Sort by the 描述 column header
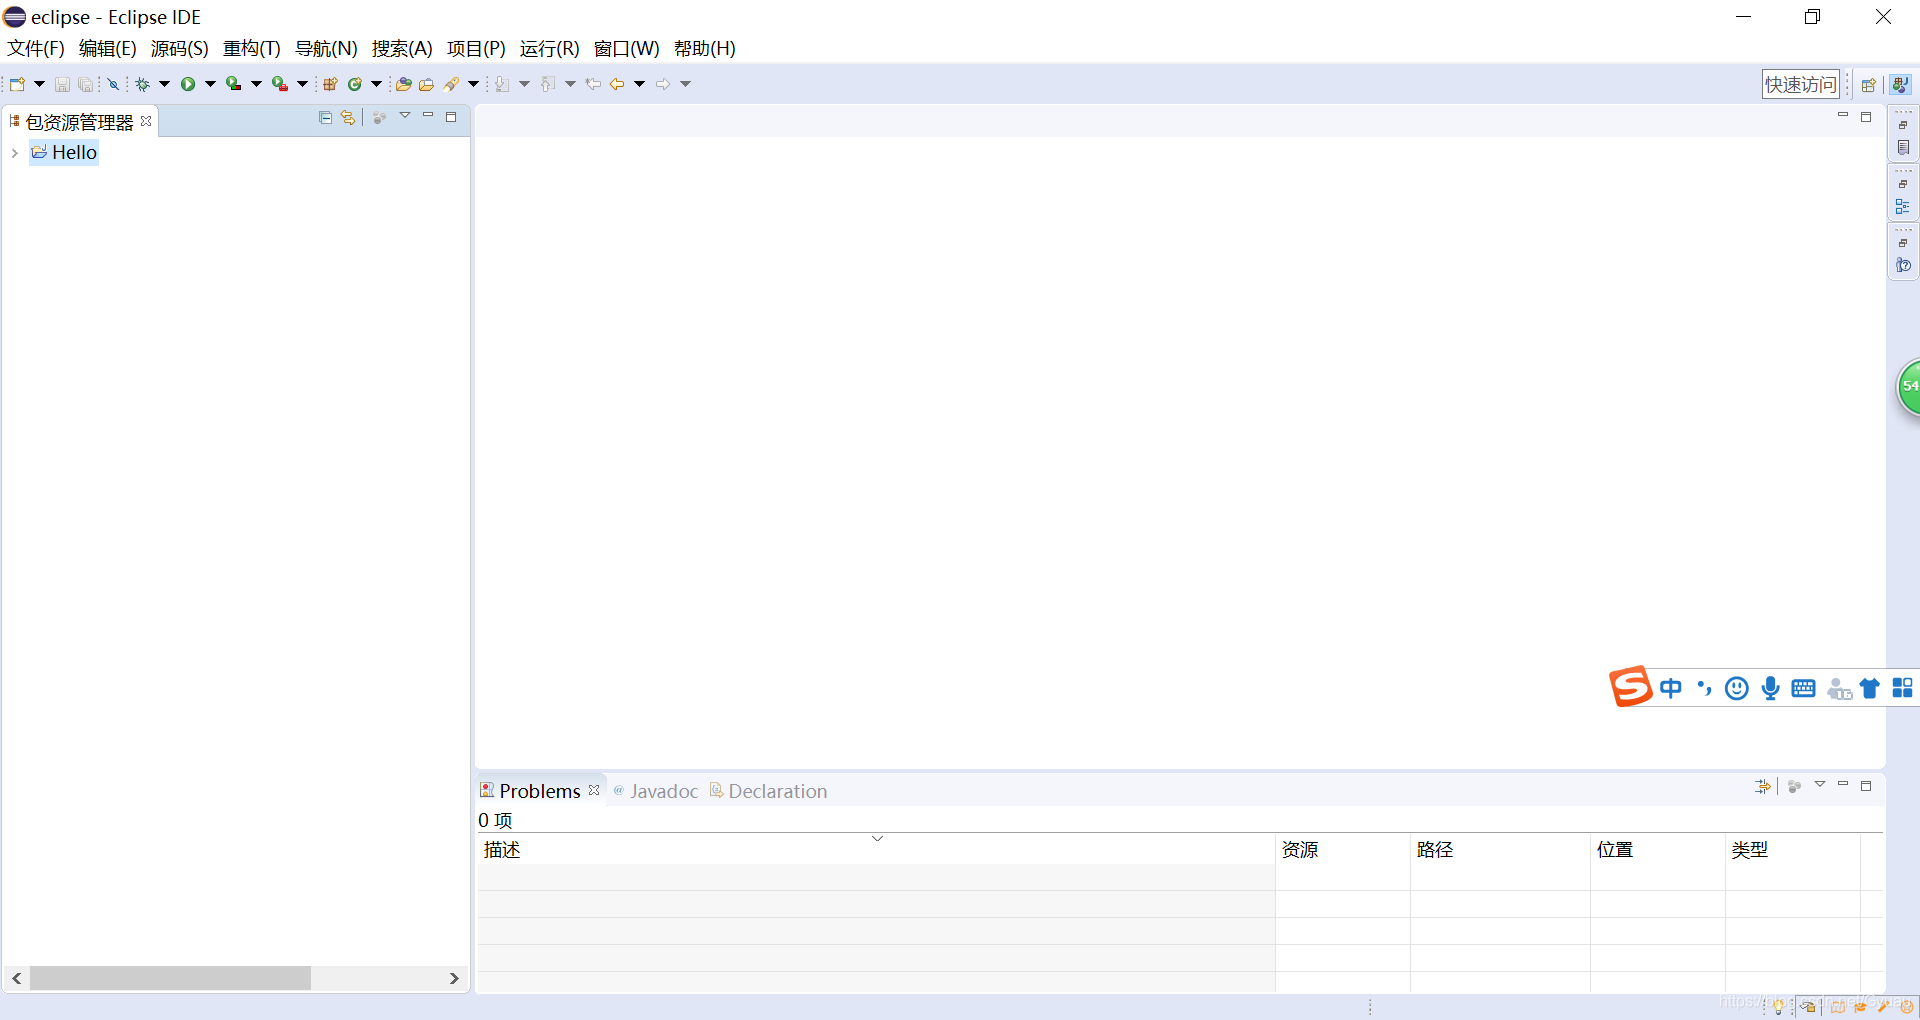Viewport: 1920px width, 1020px height. pyautogui.click(x=876, y=850)
